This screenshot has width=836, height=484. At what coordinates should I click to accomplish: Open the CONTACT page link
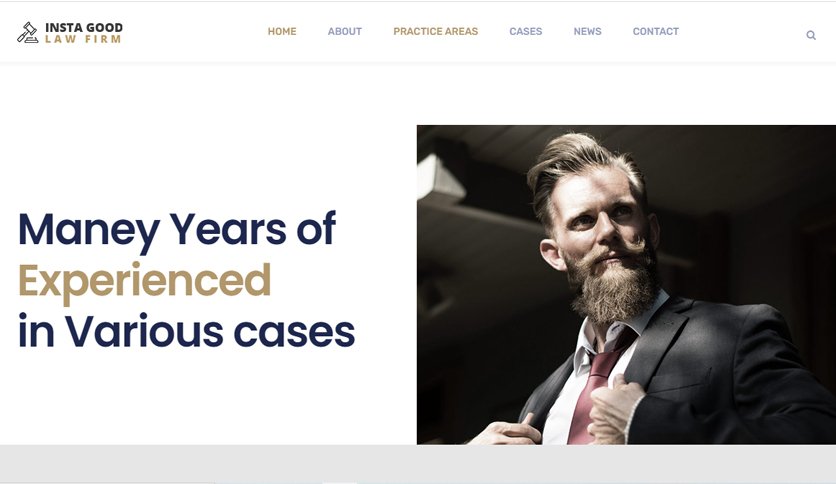pos(656,31)
